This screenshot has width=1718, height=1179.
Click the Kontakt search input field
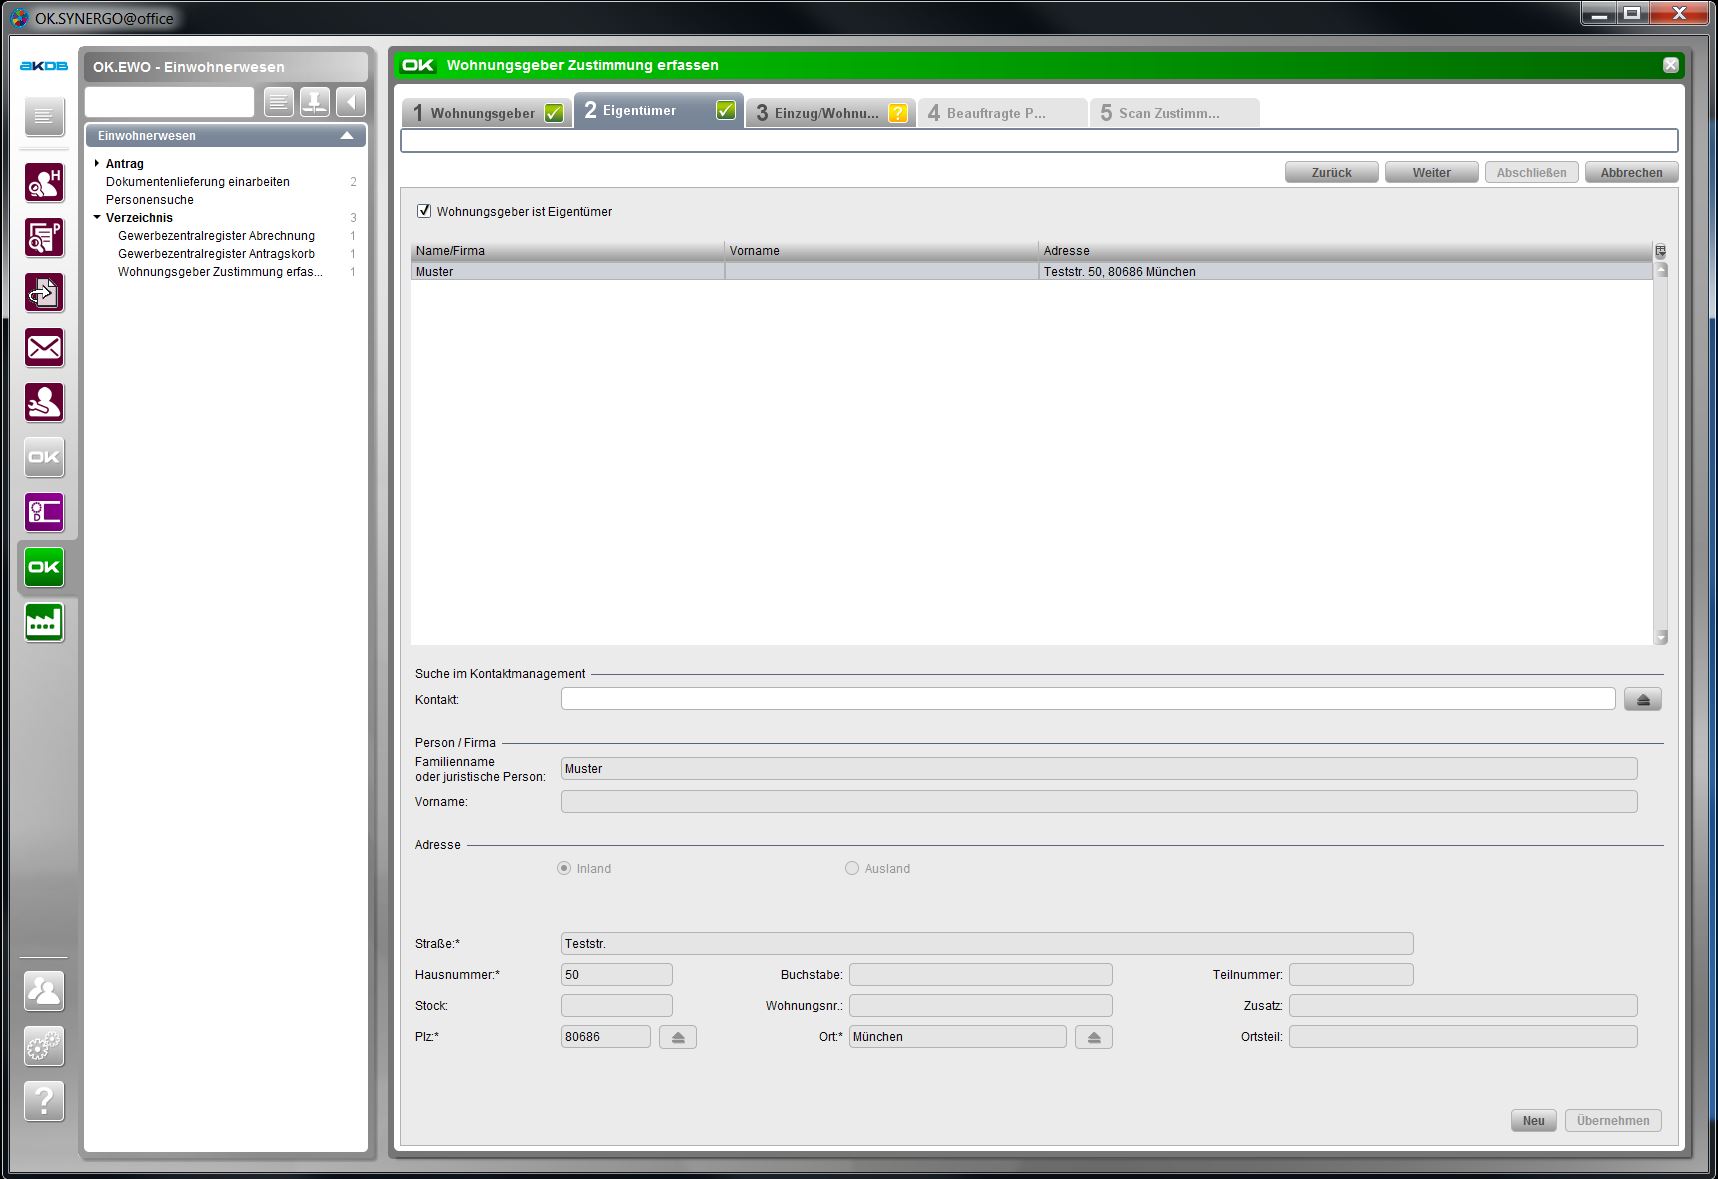click(x=1087, y=699)
